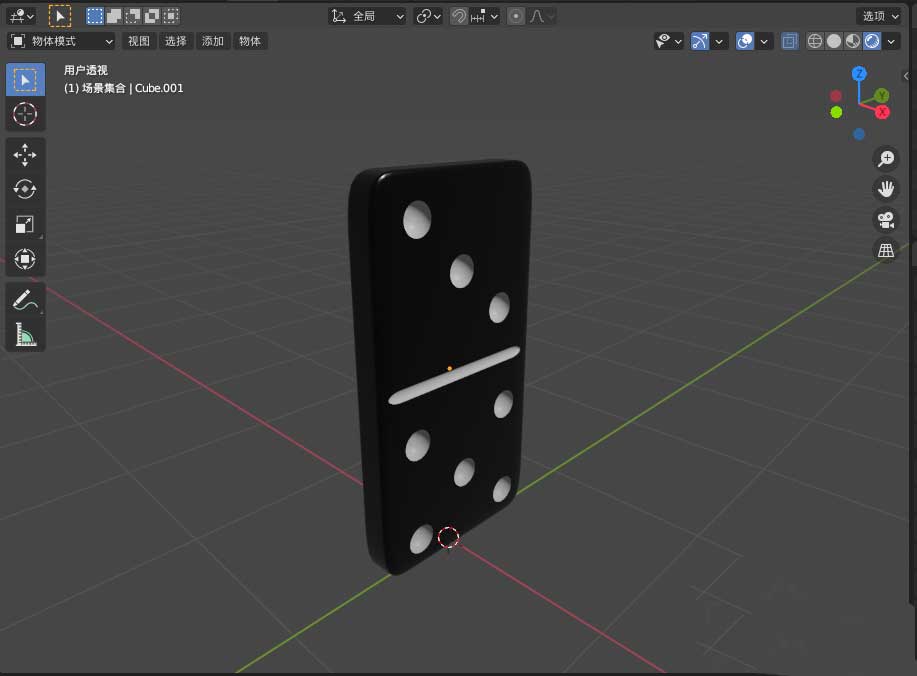917x676 pixels.
Task: Toggle proportional editing circle icon
Action: [x=516, y=16]
